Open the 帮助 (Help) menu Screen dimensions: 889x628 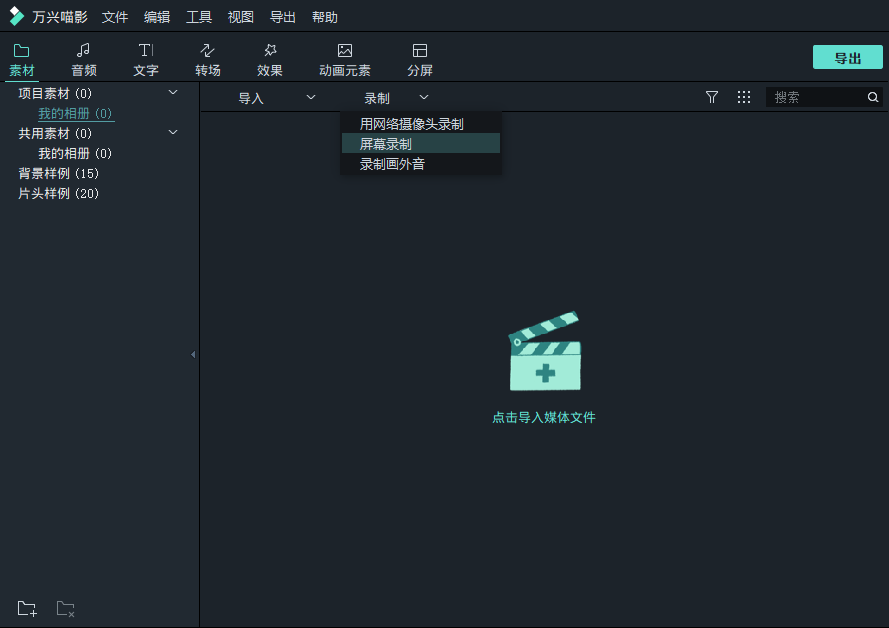coord(324,16)
